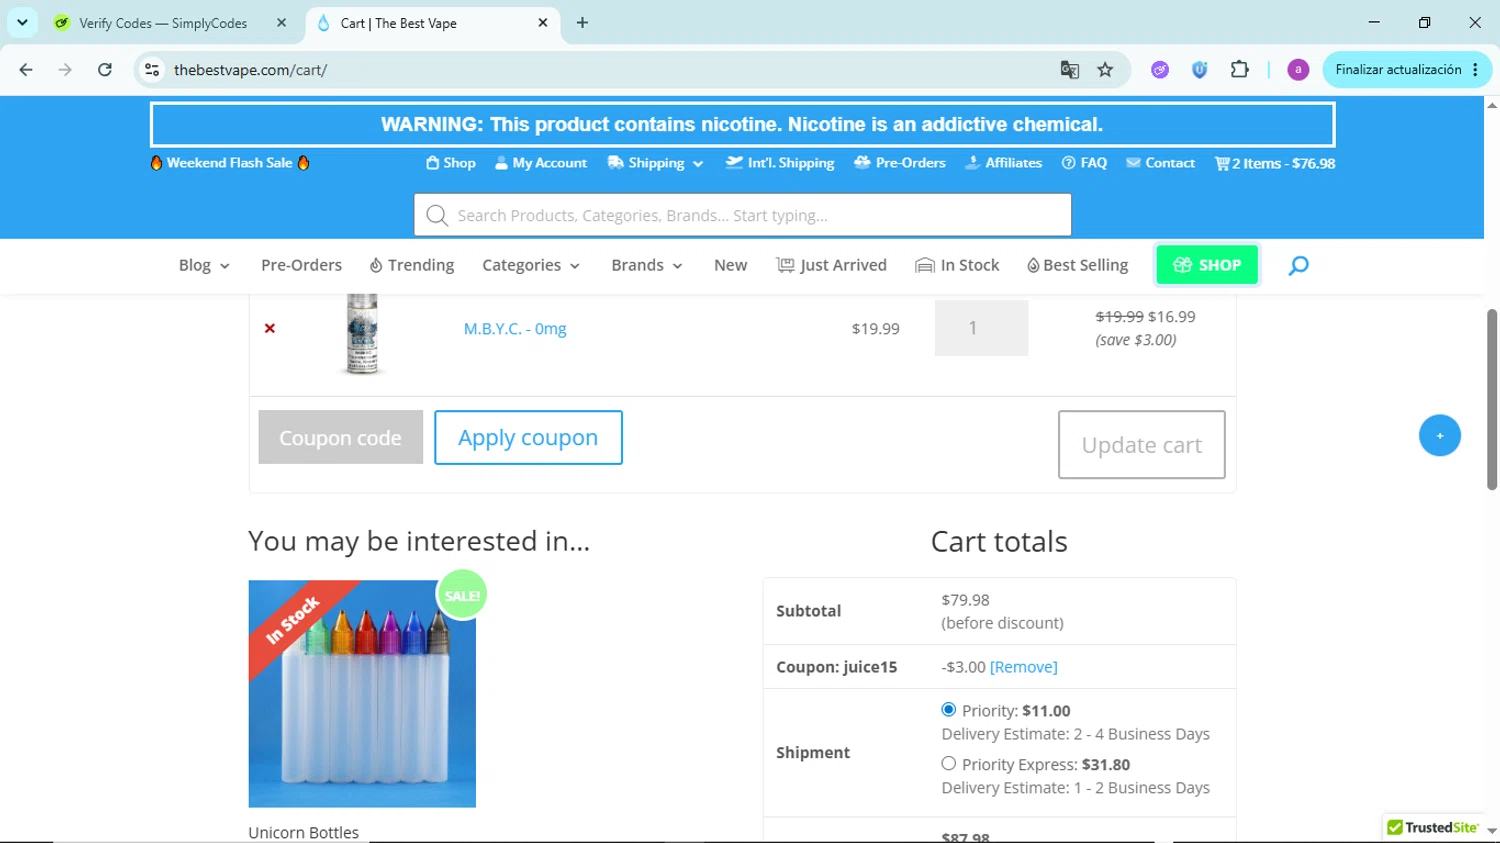
Task: Click the Coupon code input field
Action: (x=341, y=437)
